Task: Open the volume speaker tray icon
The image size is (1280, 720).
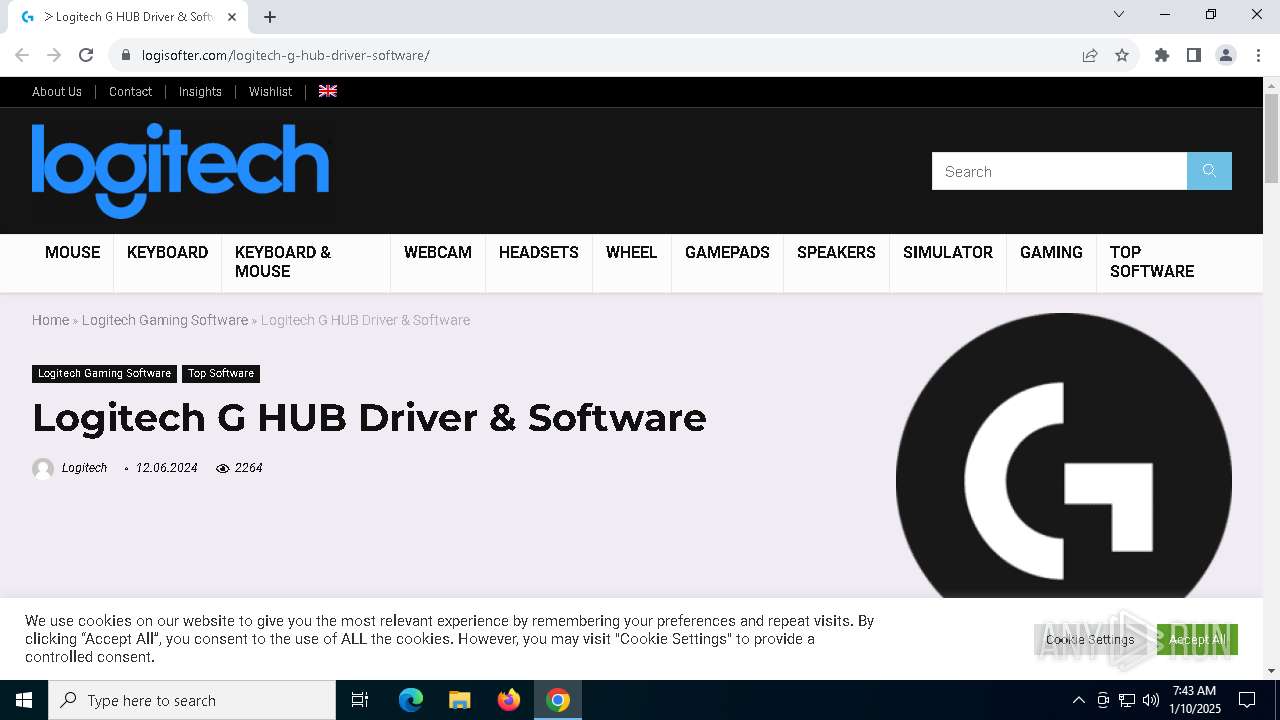Action: tap(1151, 700)
